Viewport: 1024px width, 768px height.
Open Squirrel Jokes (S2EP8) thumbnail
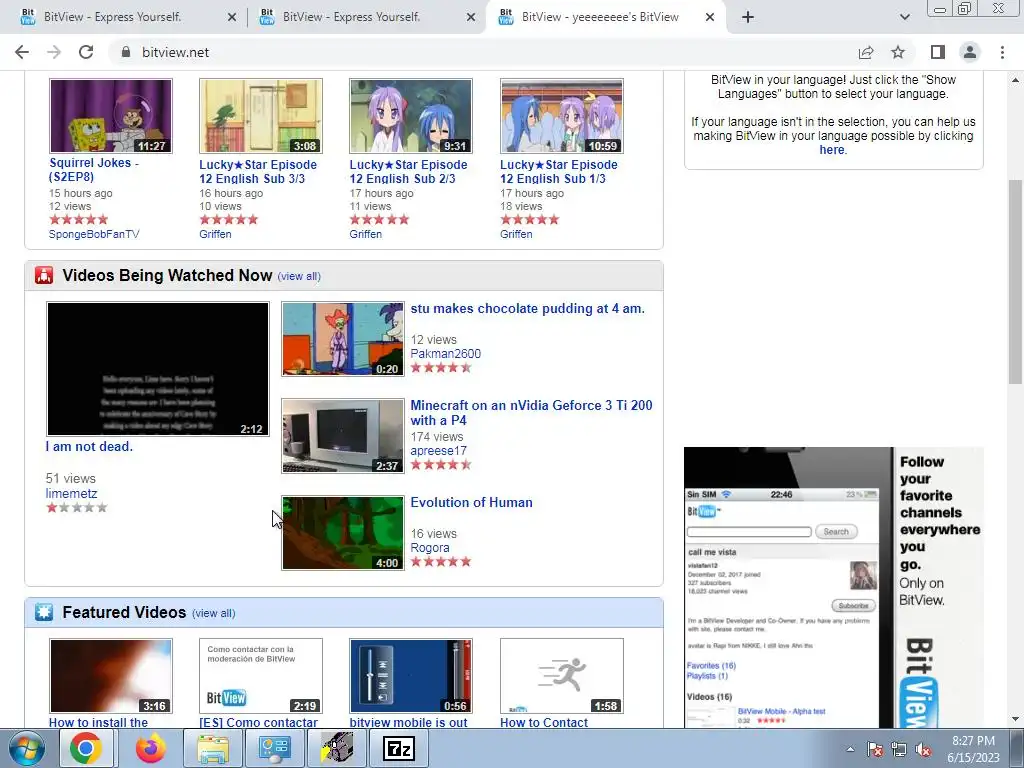[x=111, y=116]
